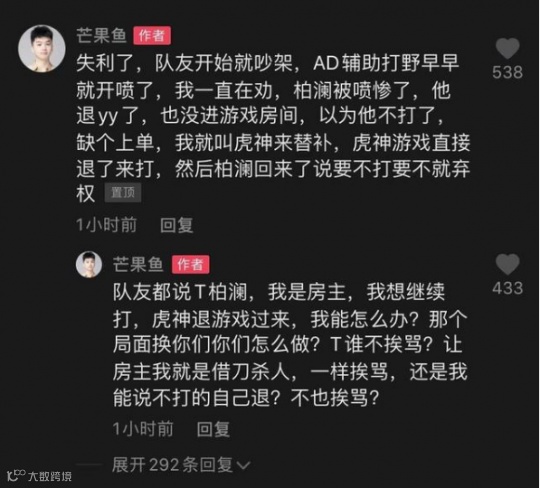The width and height of the screenshot is (540, 488).
Task: Click the 1小时前 timestamp under the nested reply
Action: [x=143, y=429]
